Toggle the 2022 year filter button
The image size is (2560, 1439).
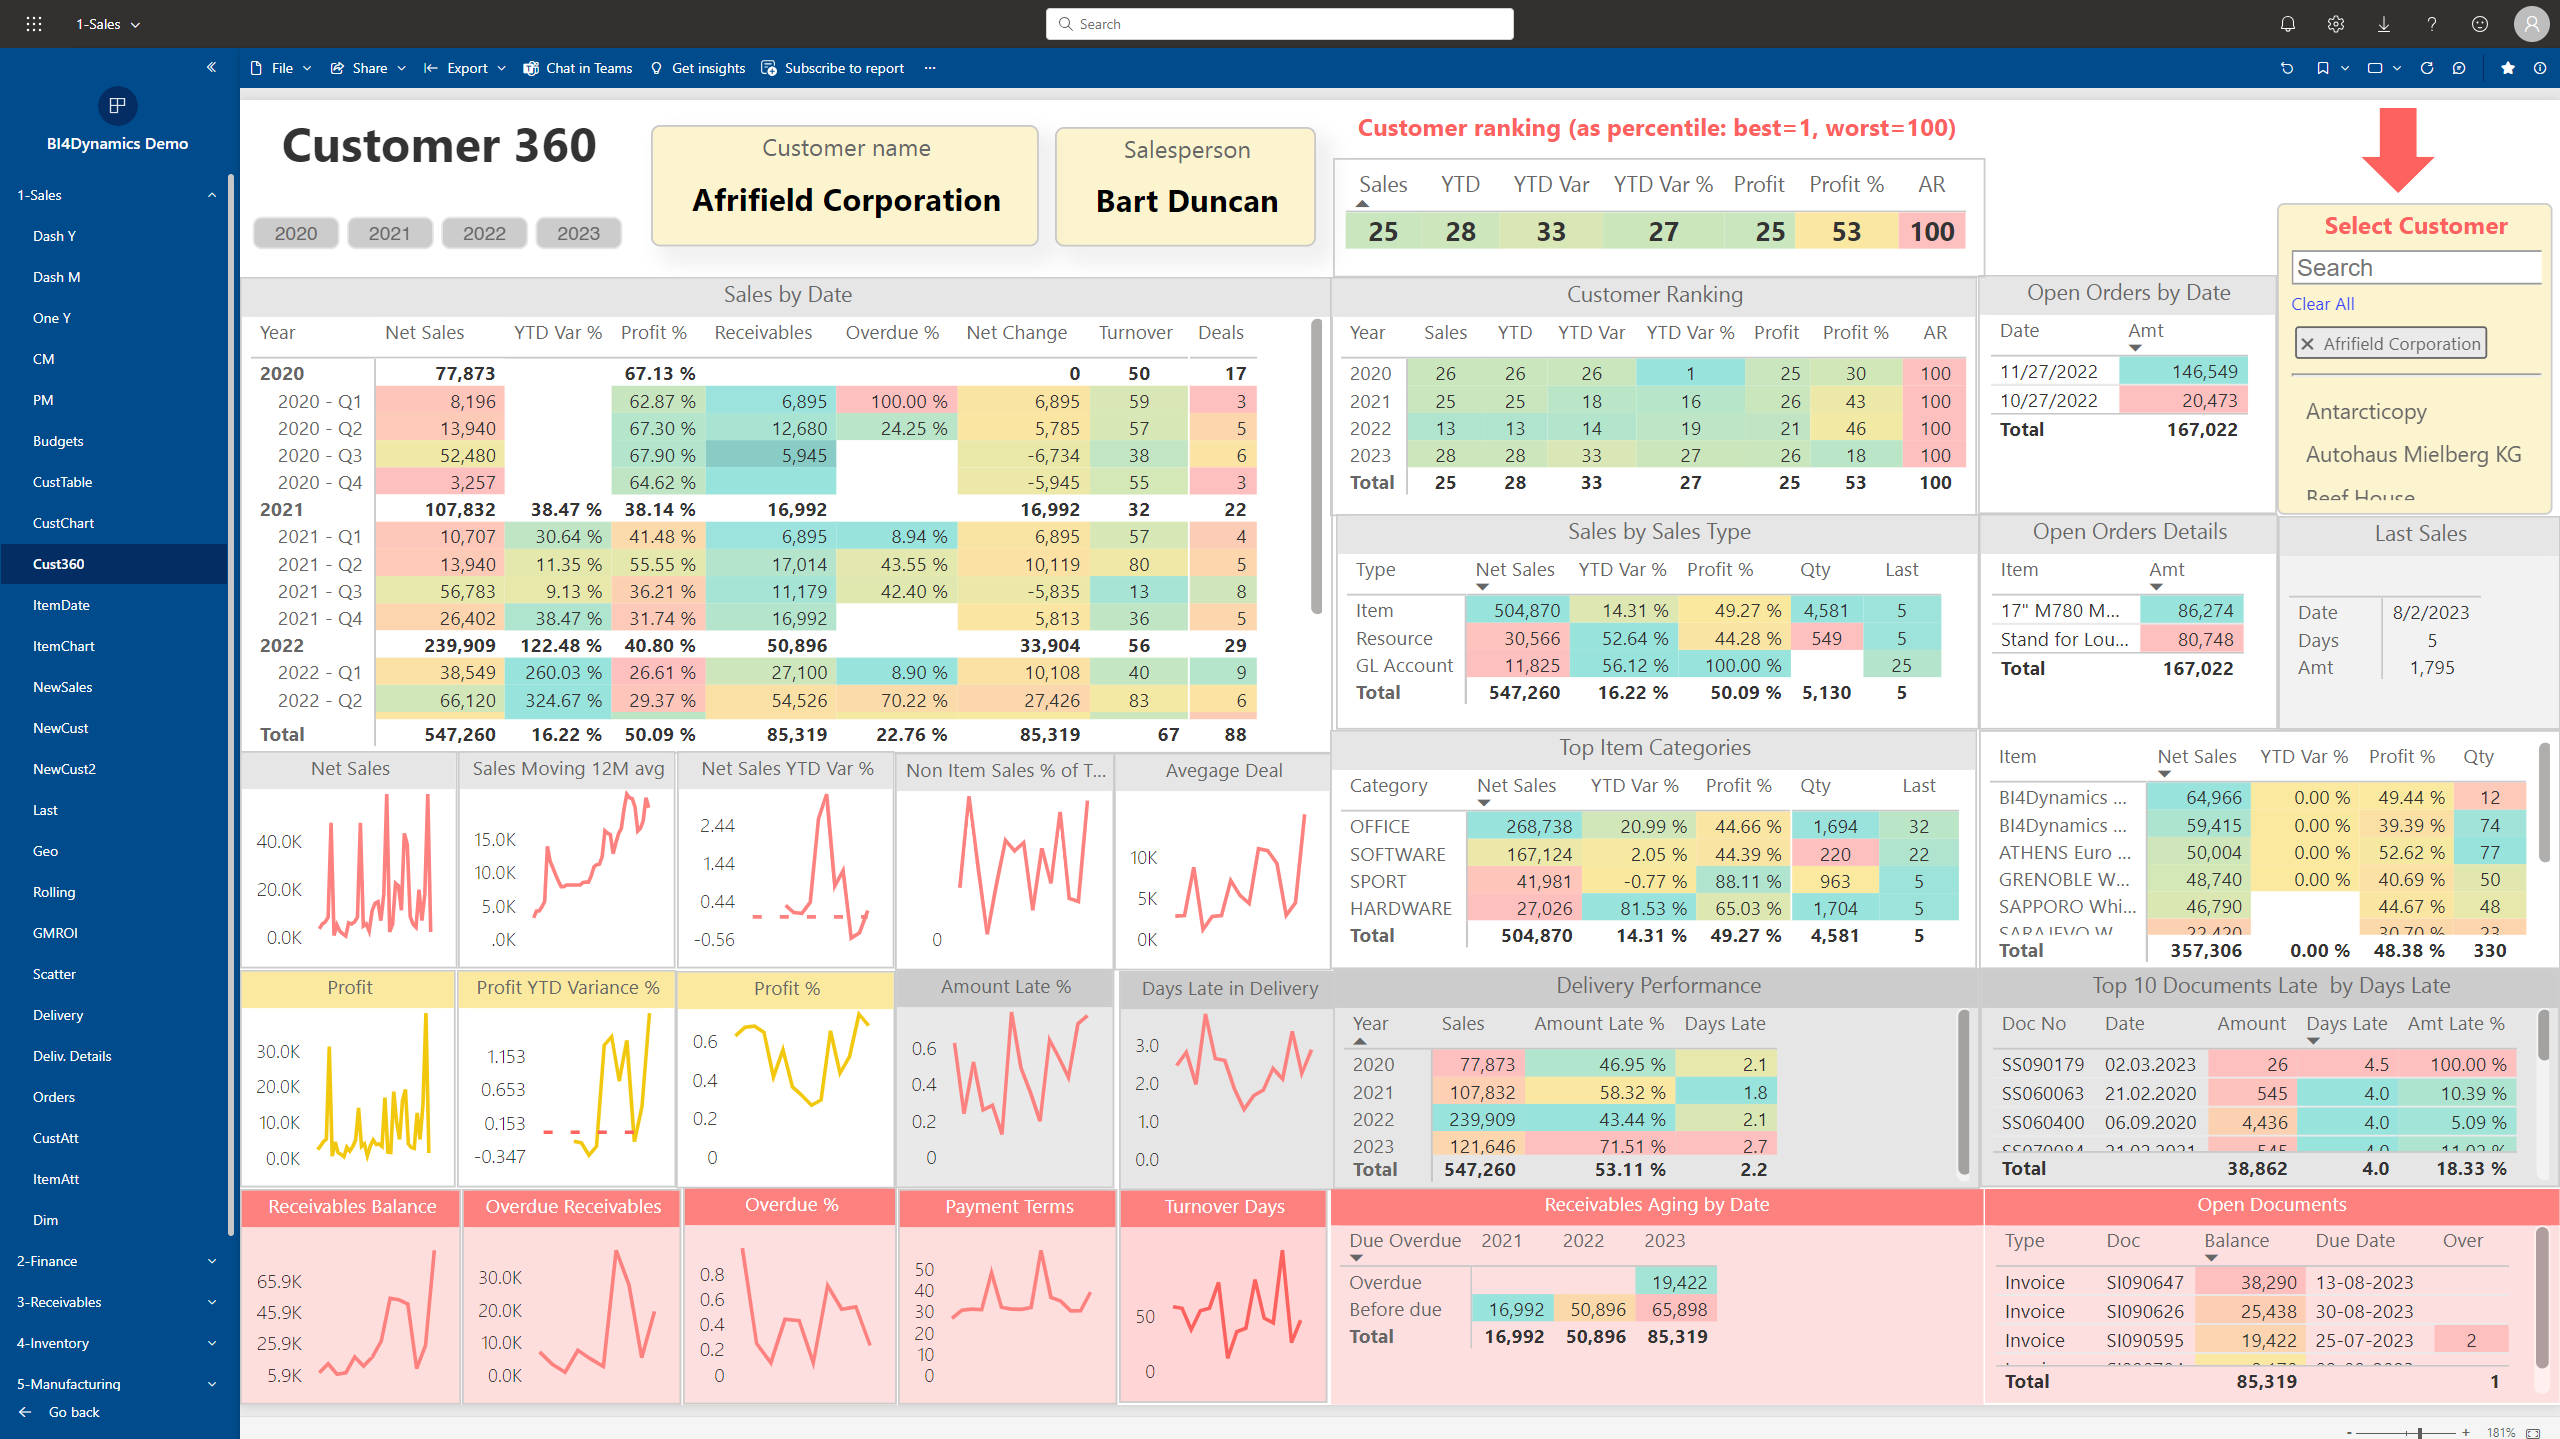click(484, 233)
